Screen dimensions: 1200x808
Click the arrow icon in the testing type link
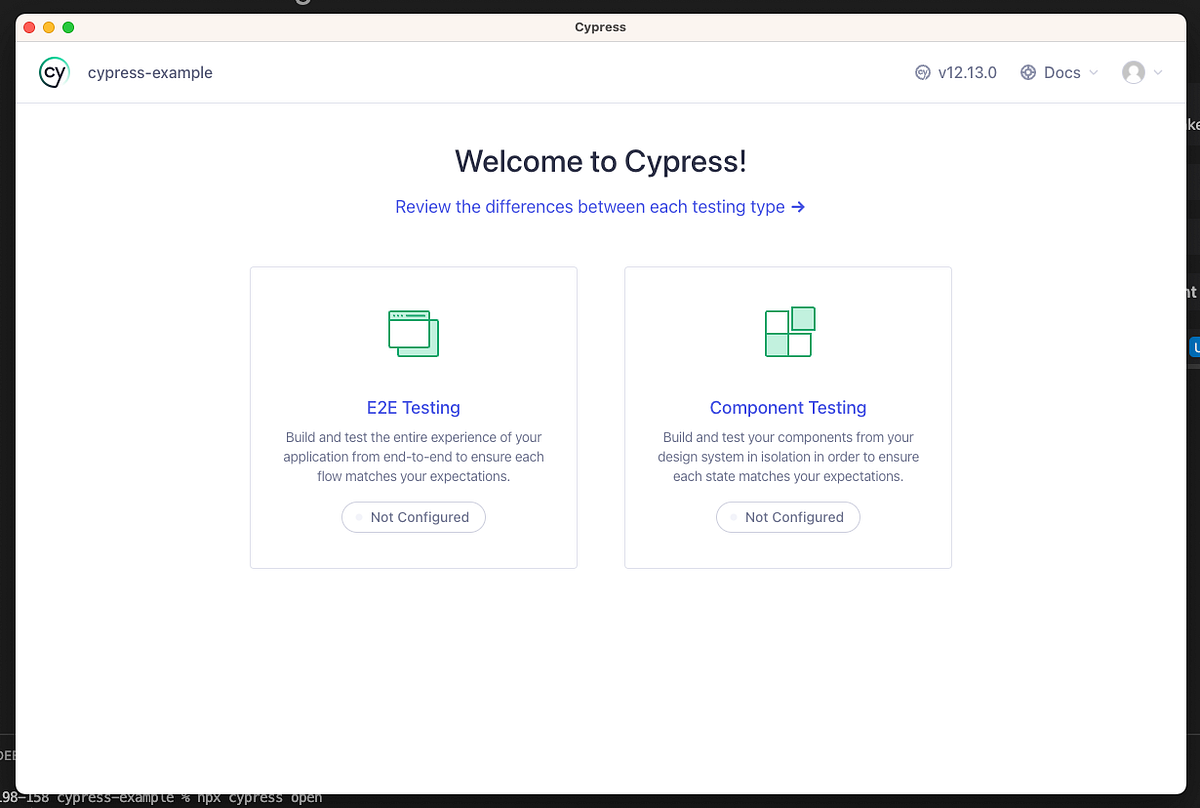click(797, 207)
